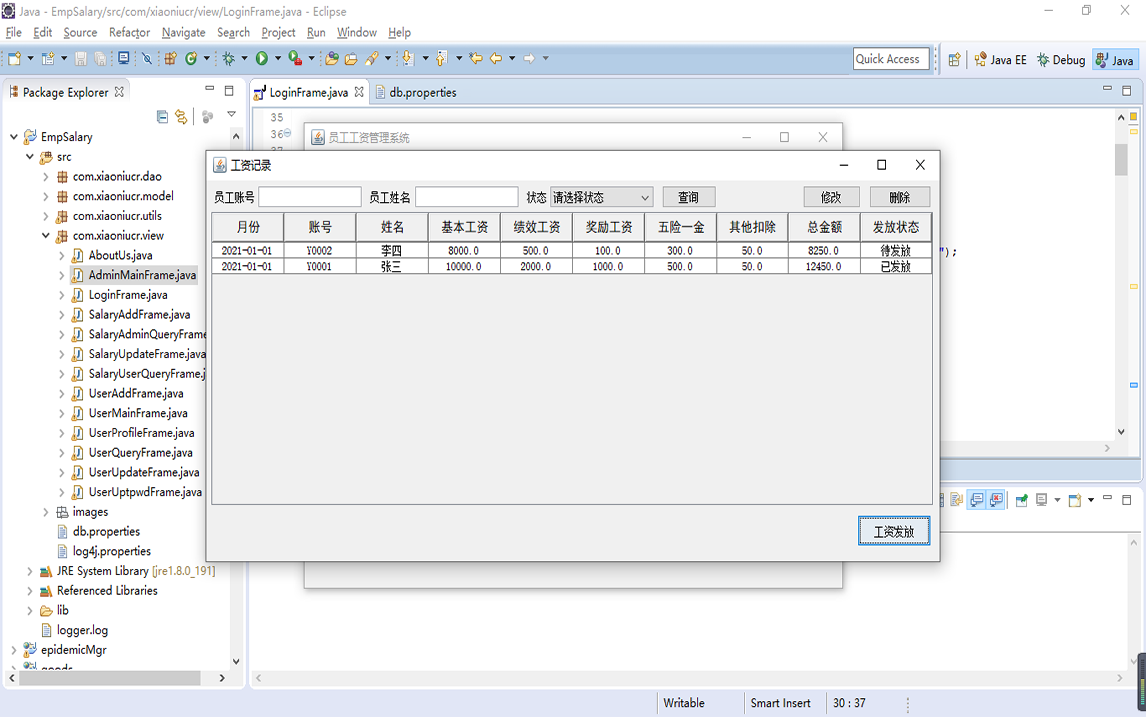Image resolution: width=1146 pixels, height=717 pixels.
Task: Select the Java perspective button
Action: pyautogui.click(x=1115, y=60)
